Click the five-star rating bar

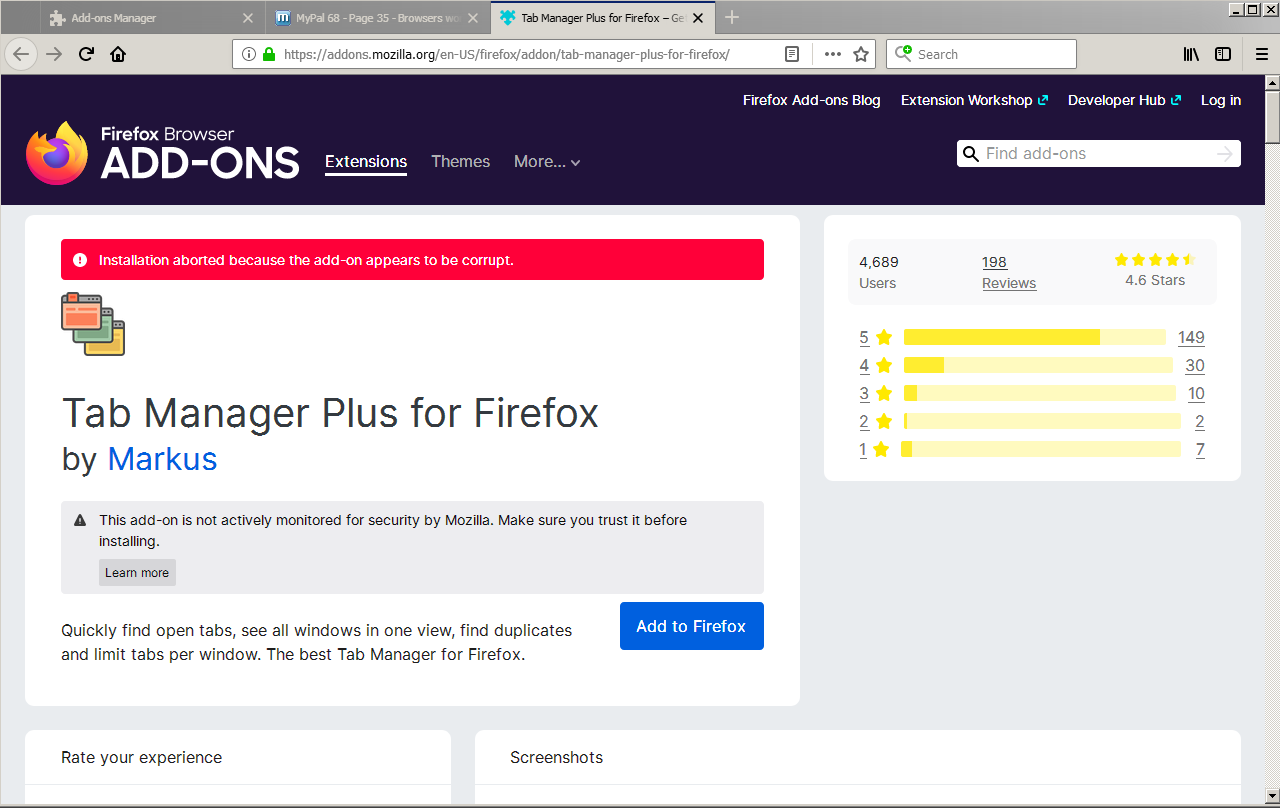pyautogui.click(x=1034, y=337)
